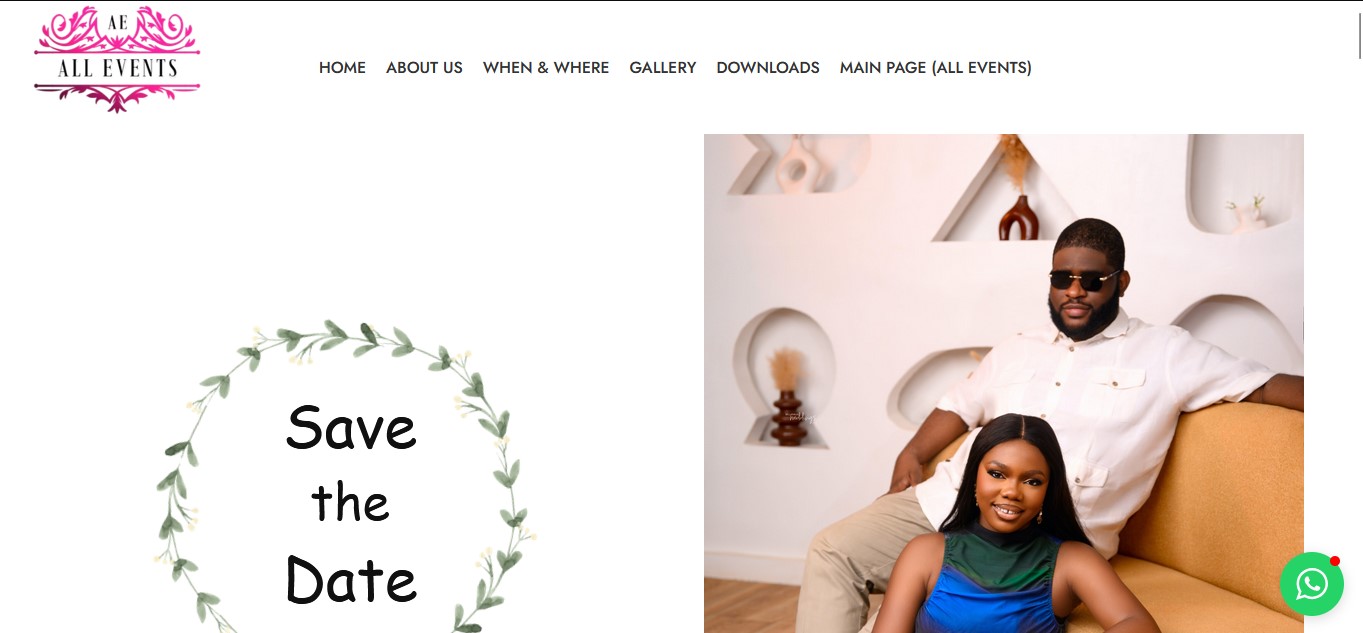The height and width of the screenshot is (633, 1363).
Task: Click the AE initials atop the logo
Action: 117,20
